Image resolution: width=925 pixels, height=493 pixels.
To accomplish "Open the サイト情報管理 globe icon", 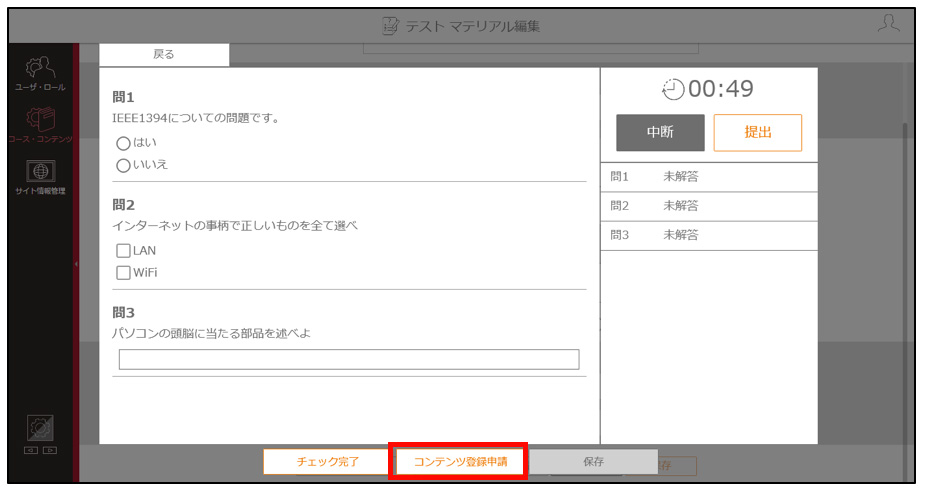I will (x=40, y=177).
